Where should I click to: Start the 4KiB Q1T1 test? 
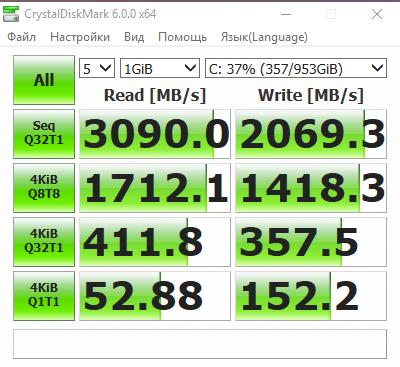click(x=44, y=296)
